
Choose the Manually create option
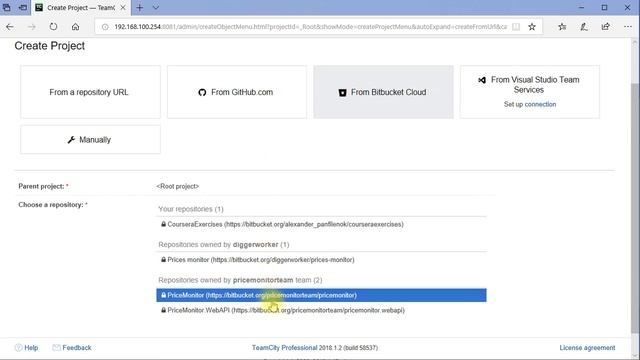(x=90, y=140)
